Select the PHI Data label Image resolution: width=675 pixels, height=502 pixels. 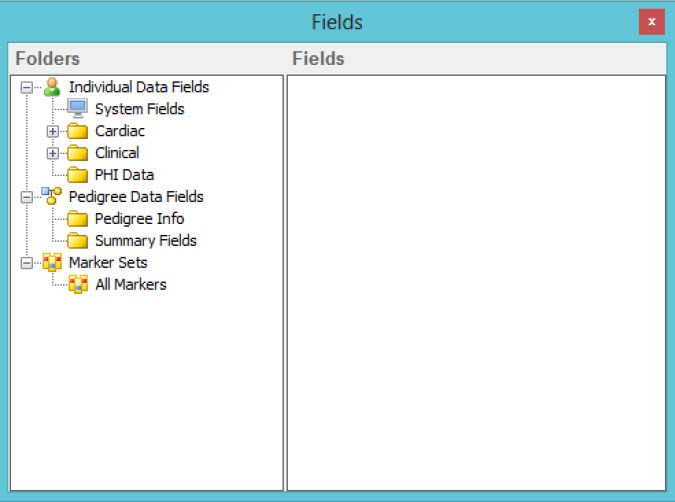(x=124, y=175)
